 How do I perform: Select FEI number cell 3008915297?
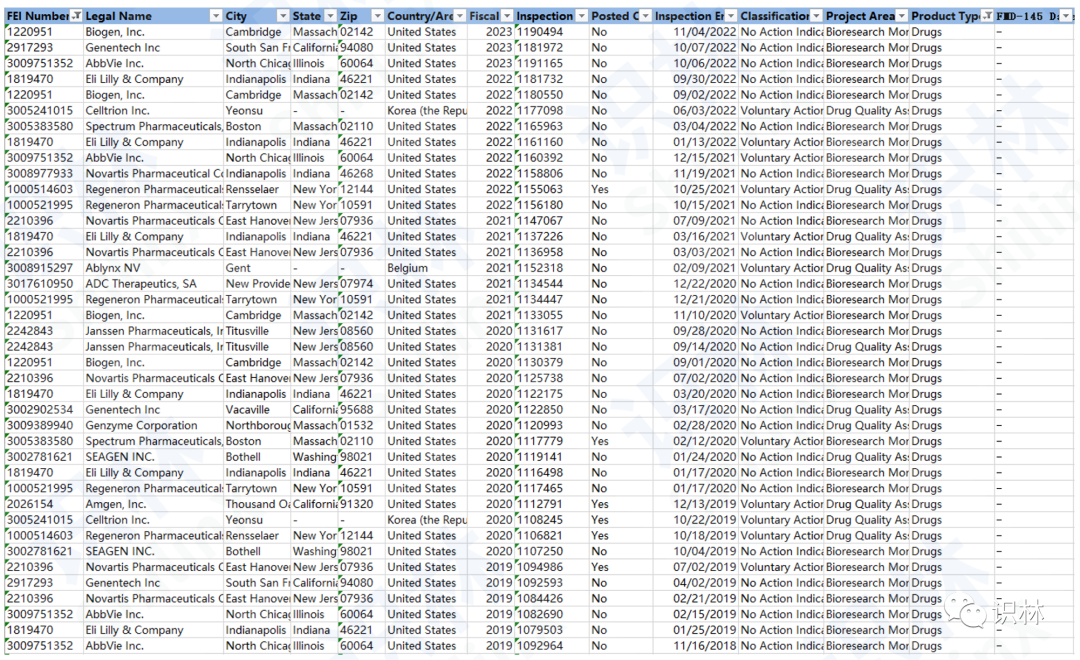[44, 268]
